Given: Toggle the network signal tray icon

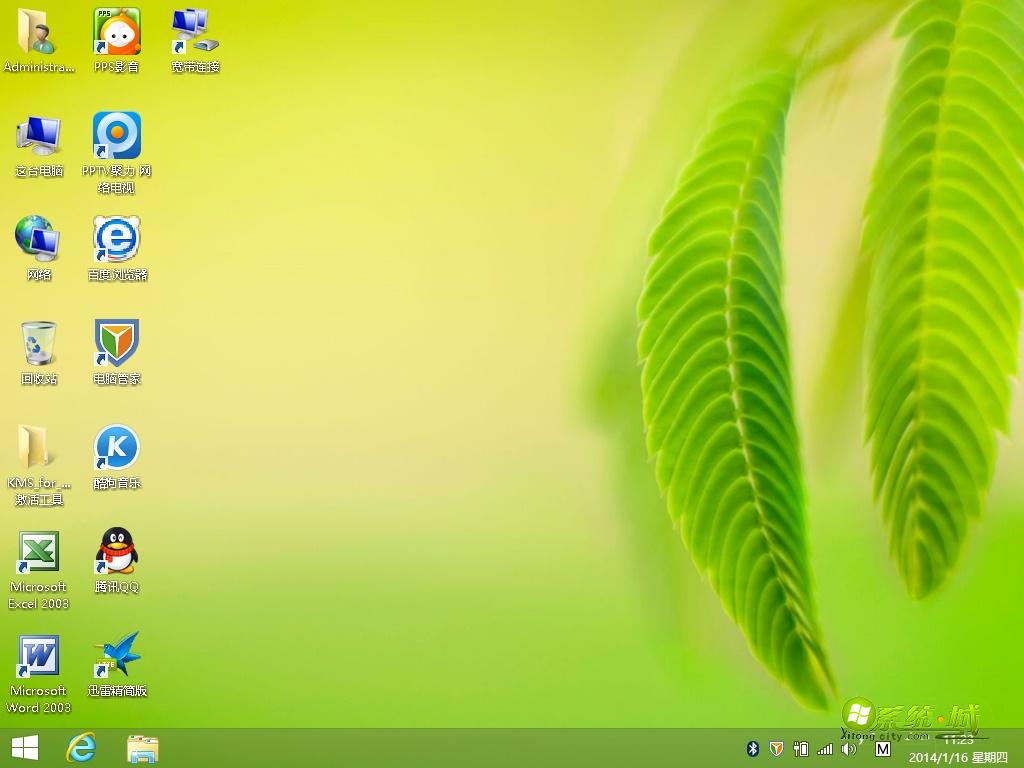Looking at the screenshot, I should [x=825, y=747].
